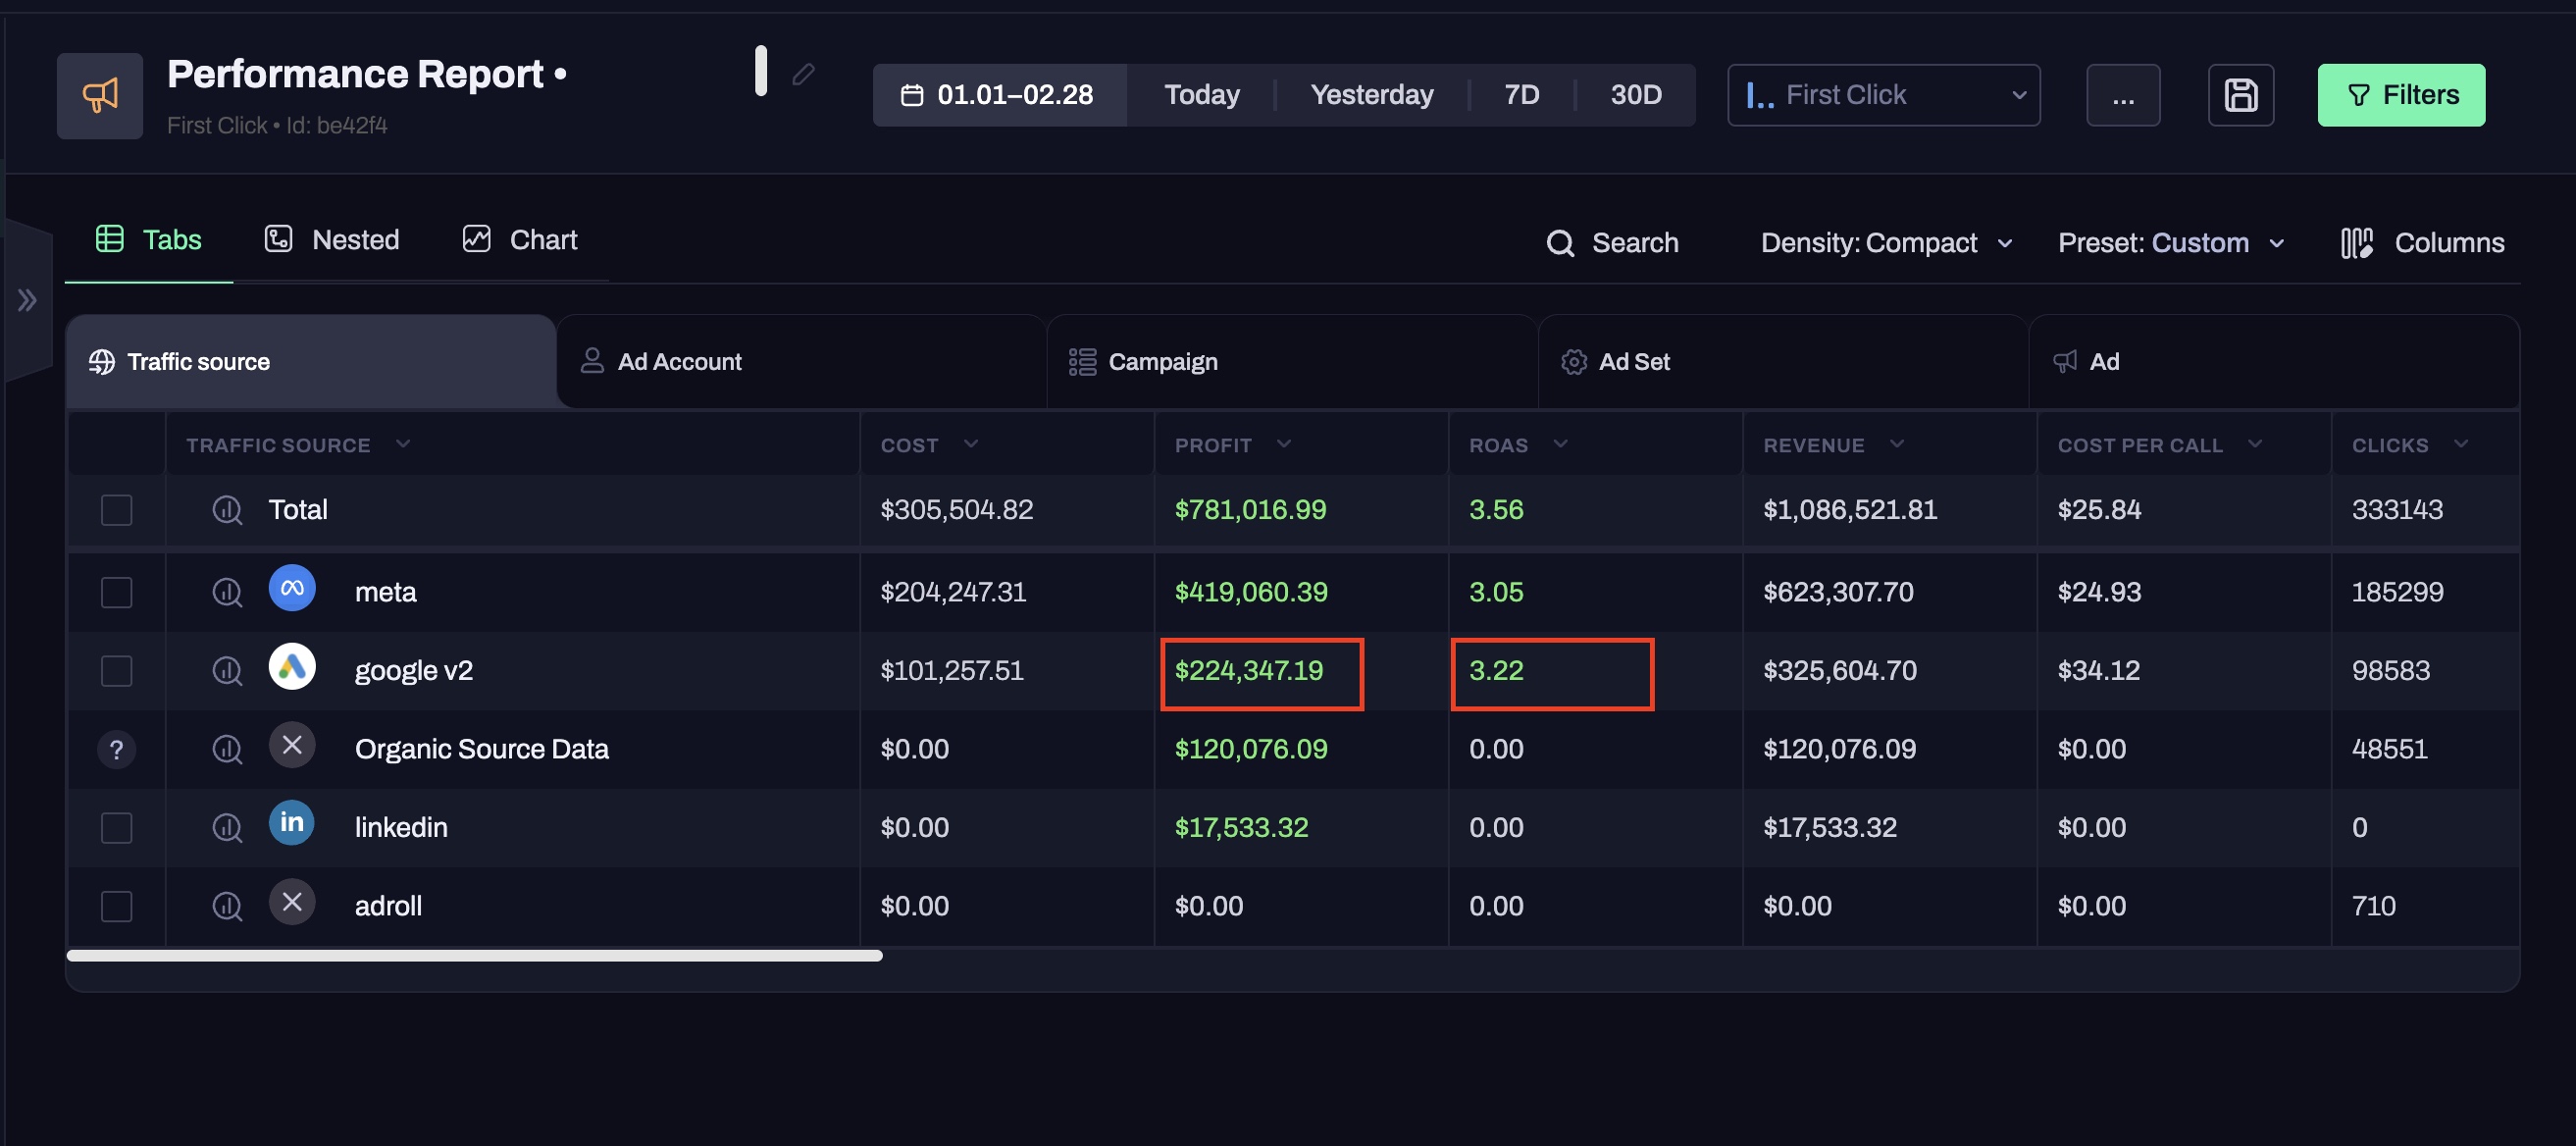The height and width of the screenshot is (1146, 2576).
Task: Tick the Total row checkbox
Action: click(x=117, y=510)
